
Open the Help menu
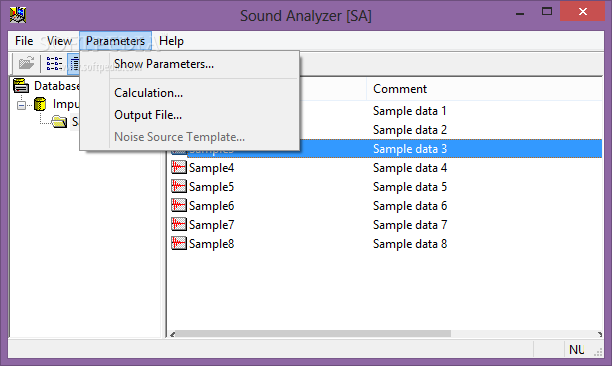(x=171, y=41)
